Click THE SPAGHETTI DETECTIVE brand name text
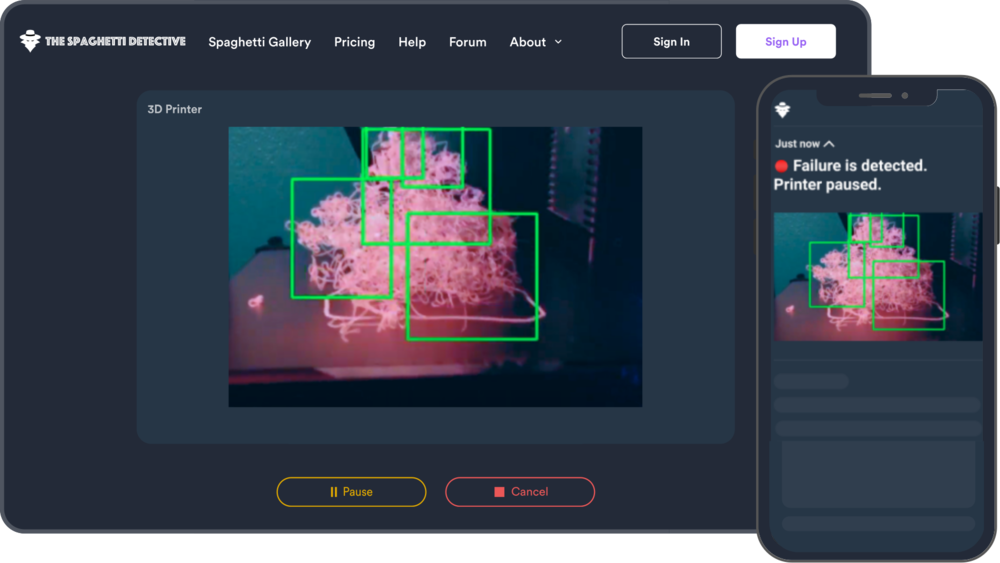Viewport: 1000px width, 563px height. pos(115,42)
